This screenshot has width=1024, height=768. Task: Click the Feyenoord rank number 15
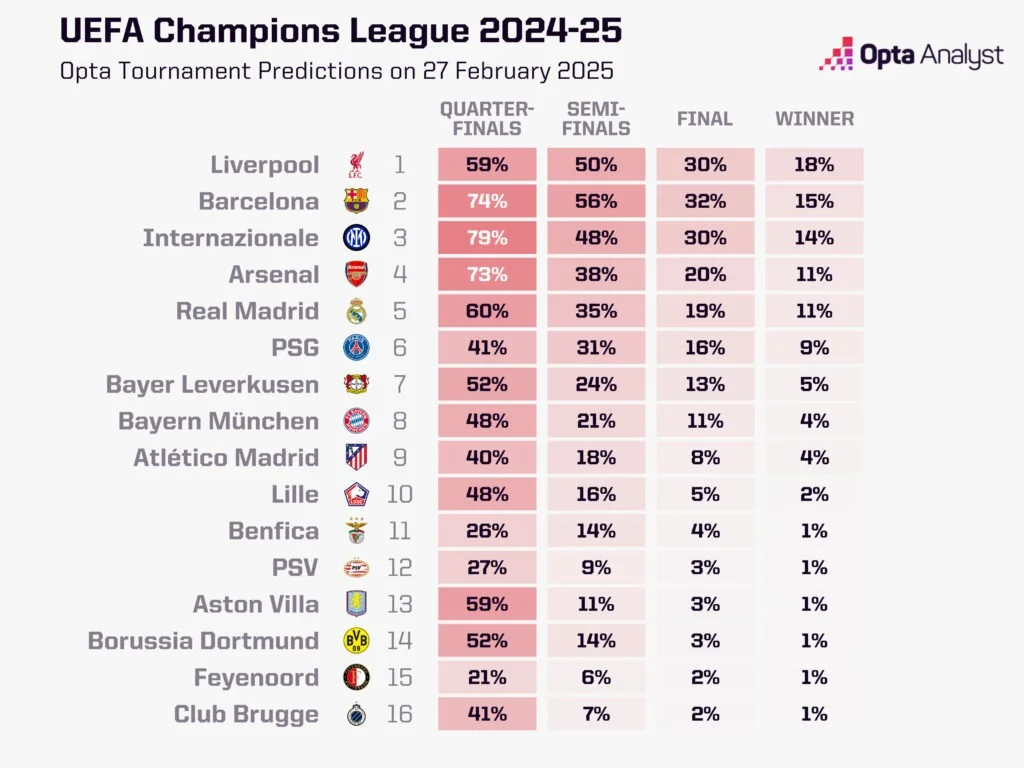tap(399, 678)
